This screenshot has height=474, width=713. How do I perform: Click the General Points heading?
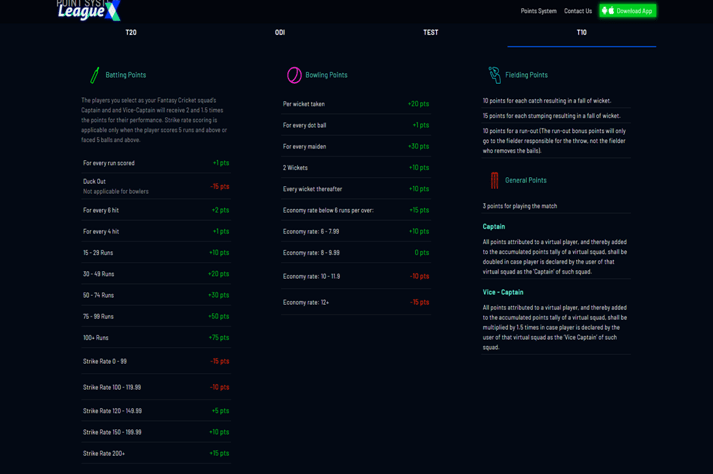click(x=526, y=180)
